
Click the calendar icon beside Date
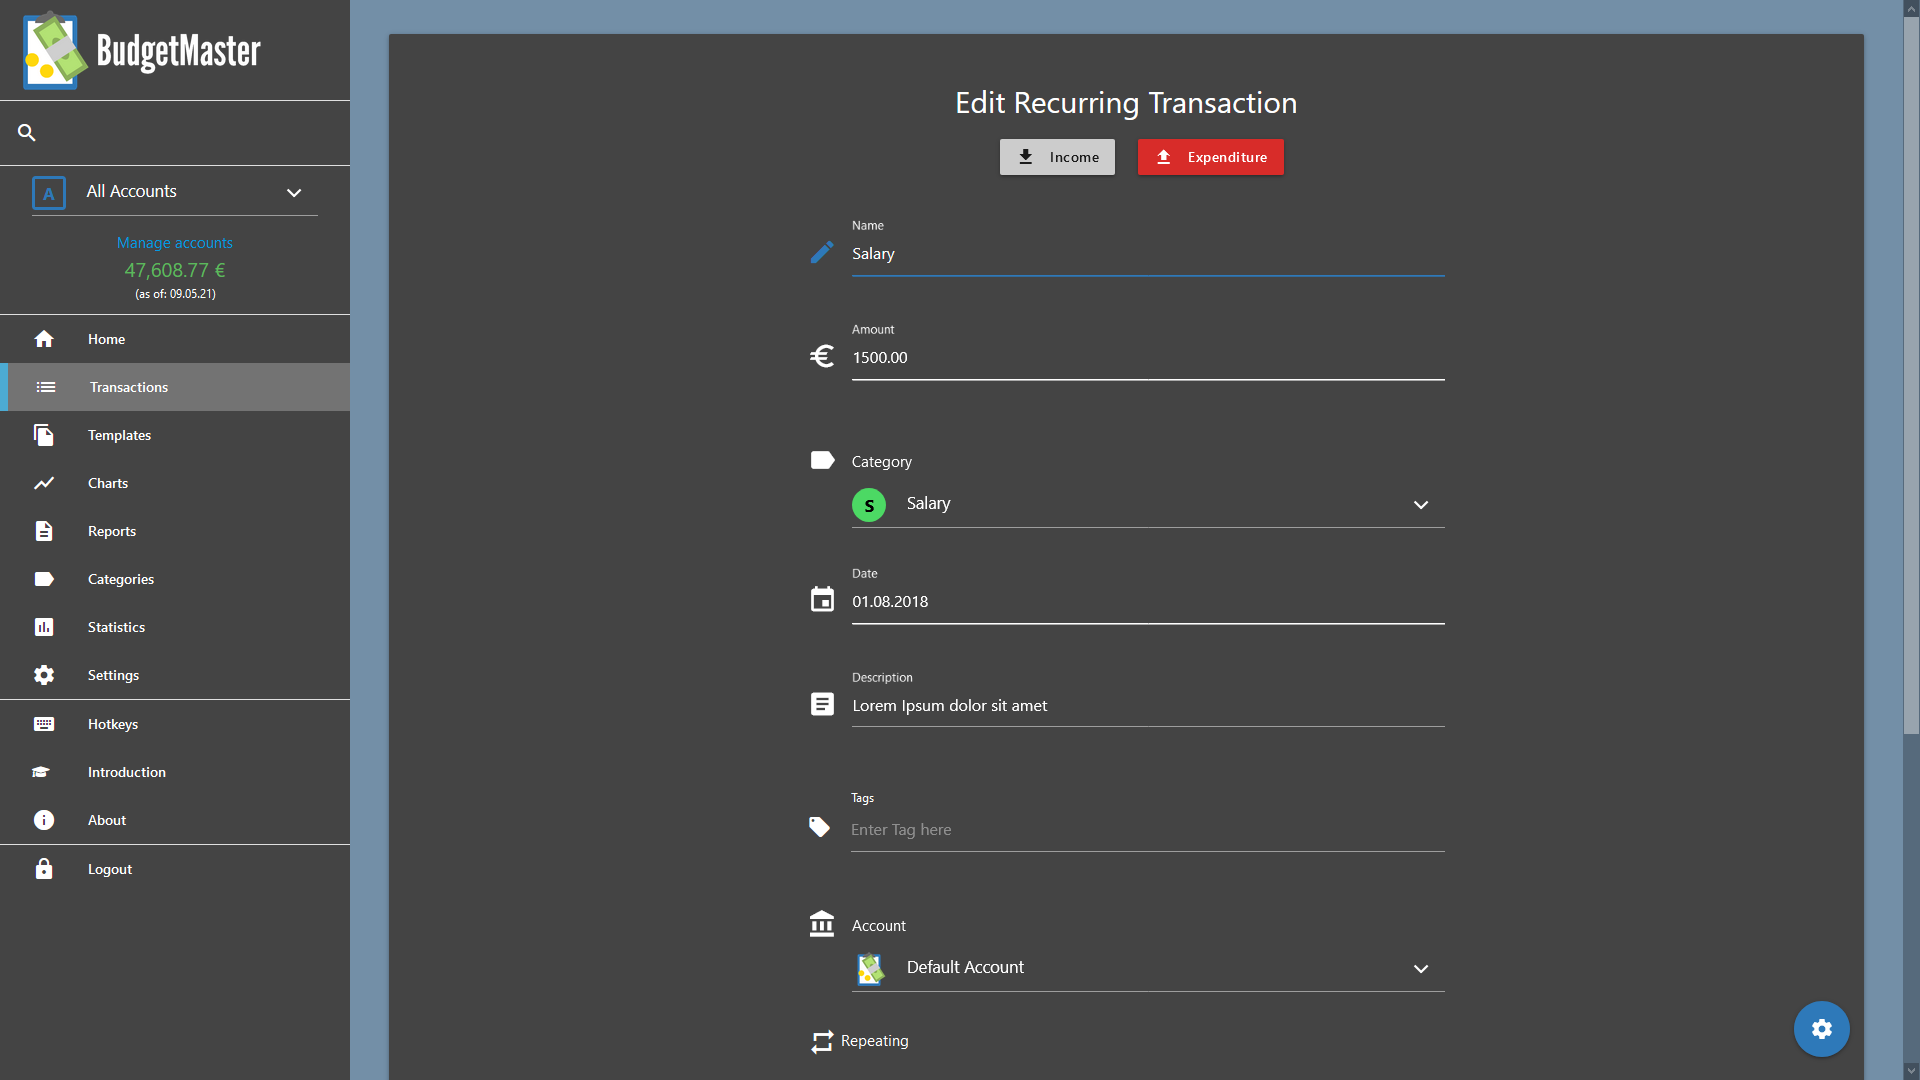click(822, 599)
